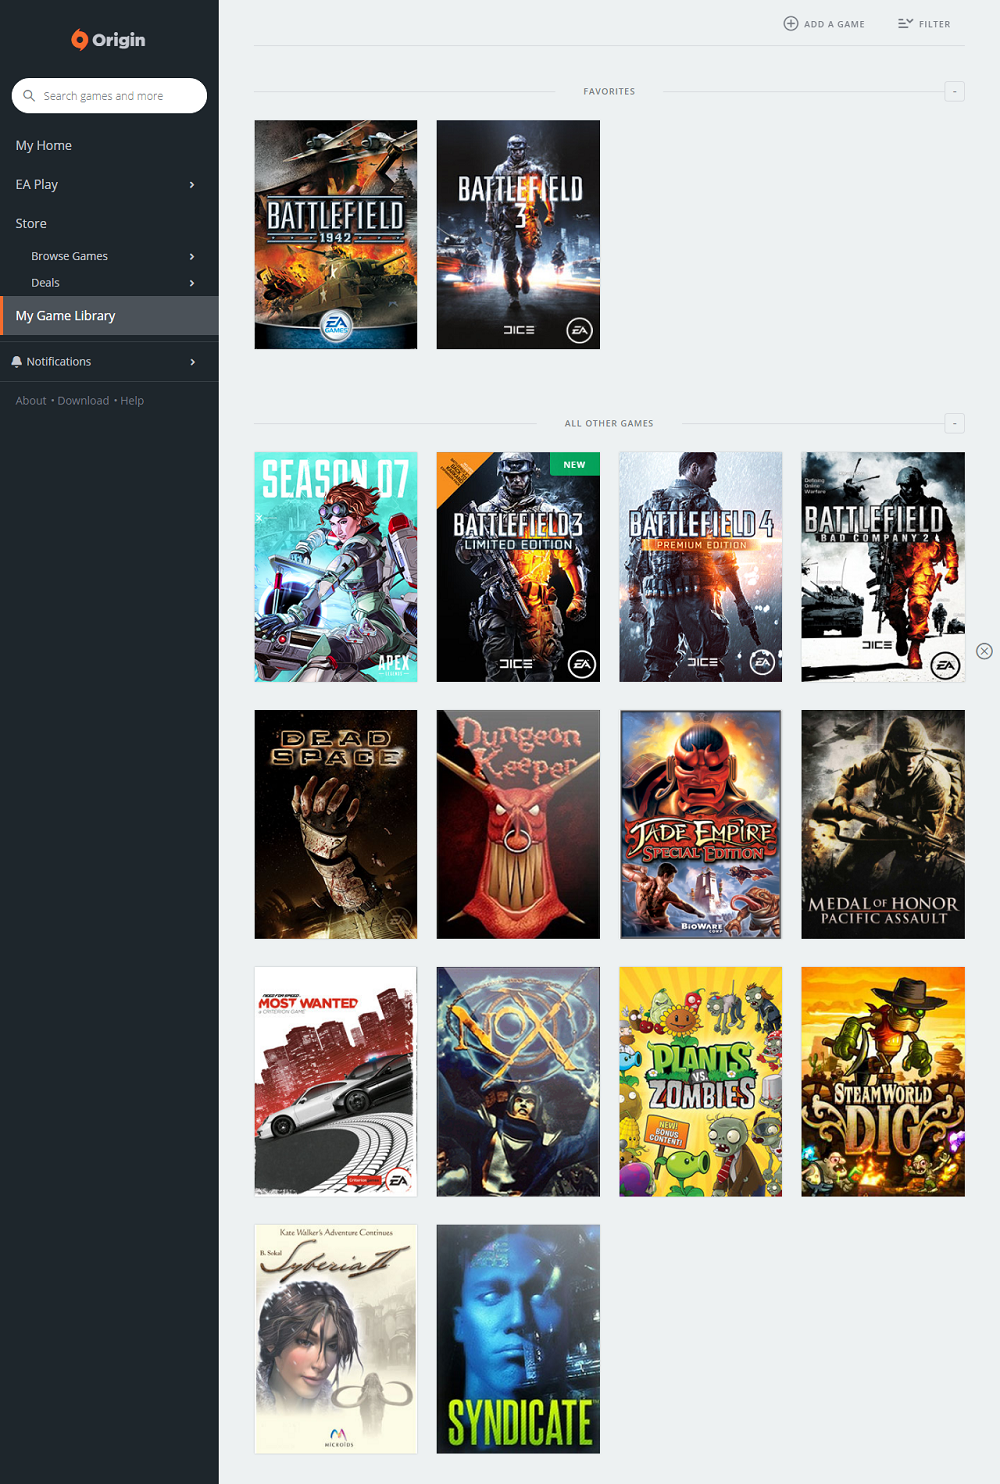Expand the Notifications chevron

click(192, 362)
